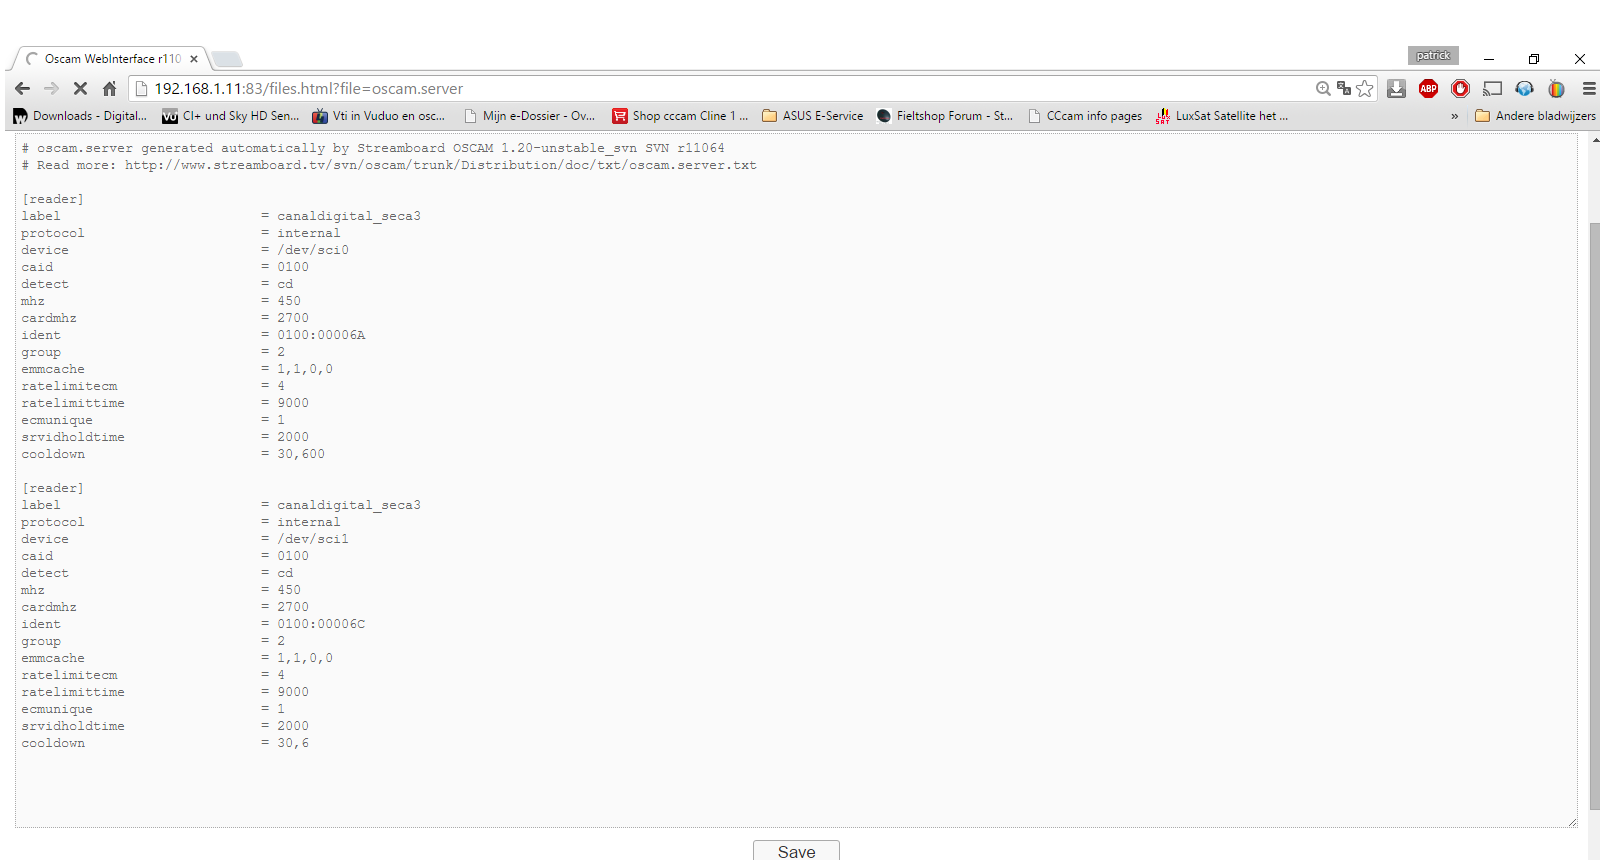Click the textarea resize handle corner
Viewport: 1600px width, 860px height.
pos(1572,822)
